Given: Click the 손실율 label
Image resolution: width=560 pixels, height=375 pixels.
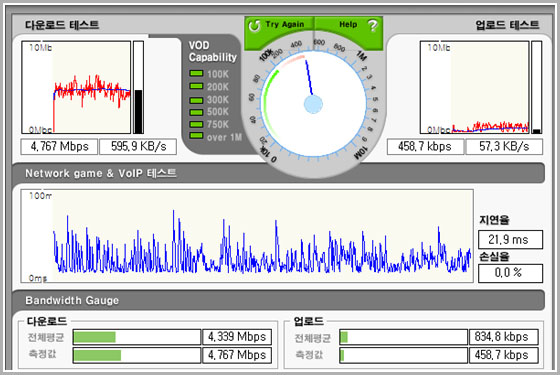Looking at the screenshot, I should (x=494, y=256).
